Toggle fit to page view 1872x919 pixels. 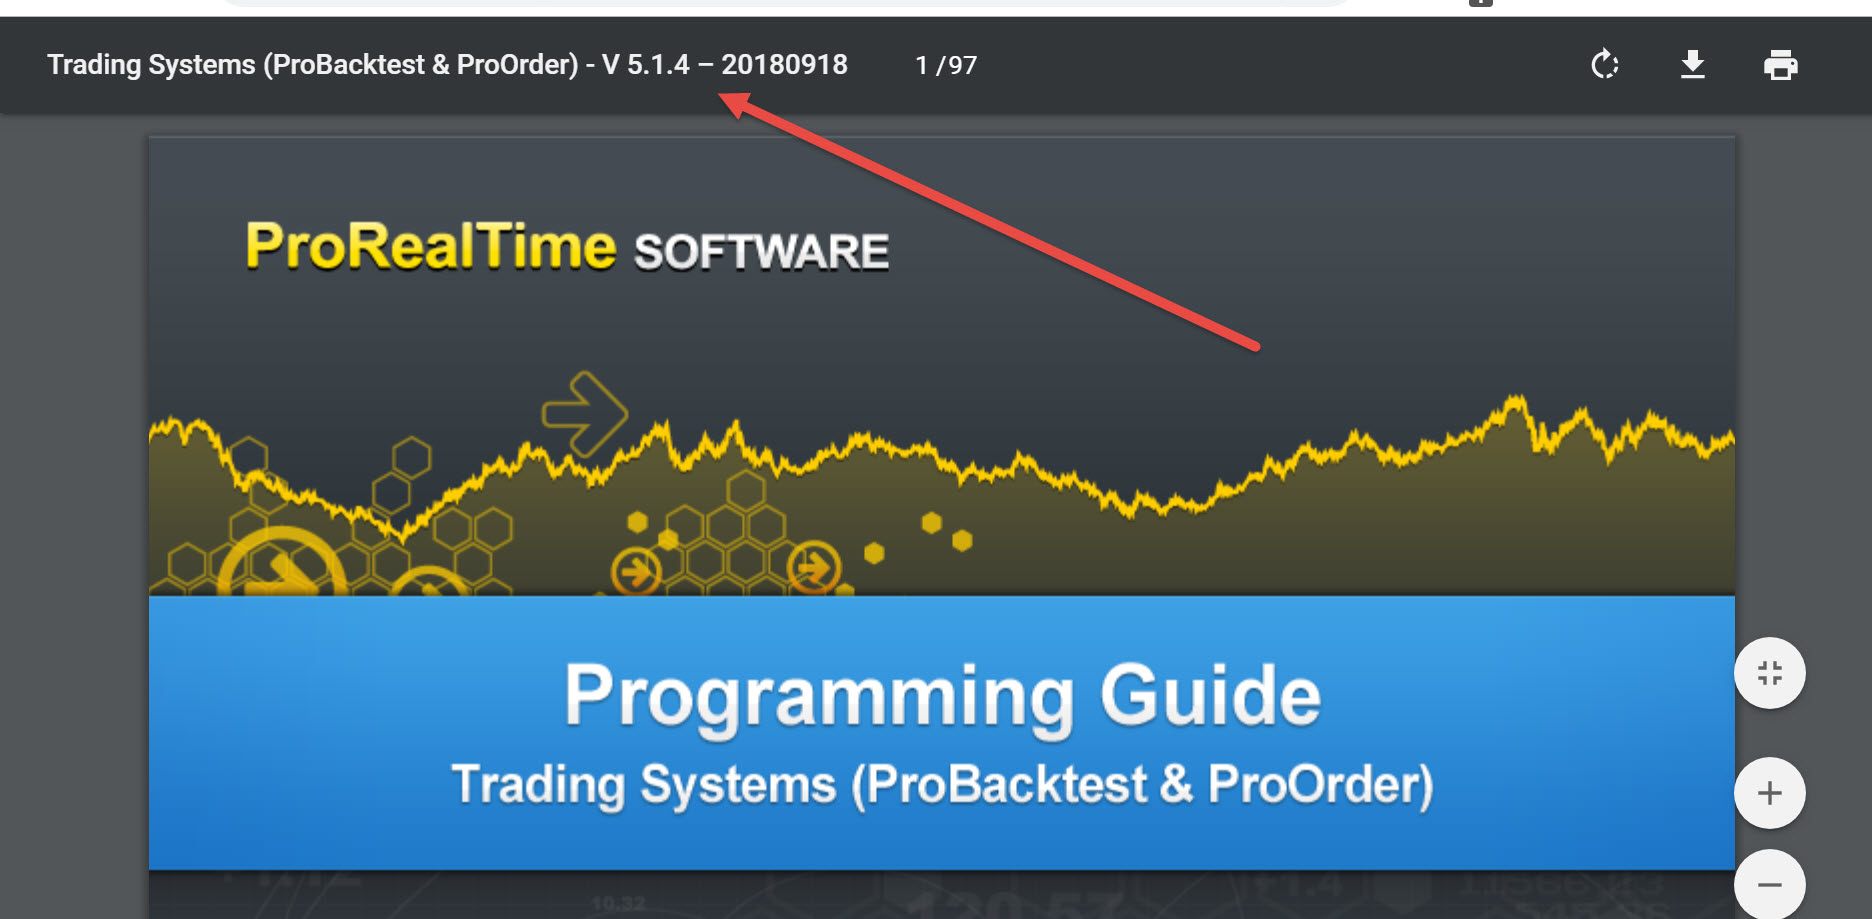coord(1770,673)
